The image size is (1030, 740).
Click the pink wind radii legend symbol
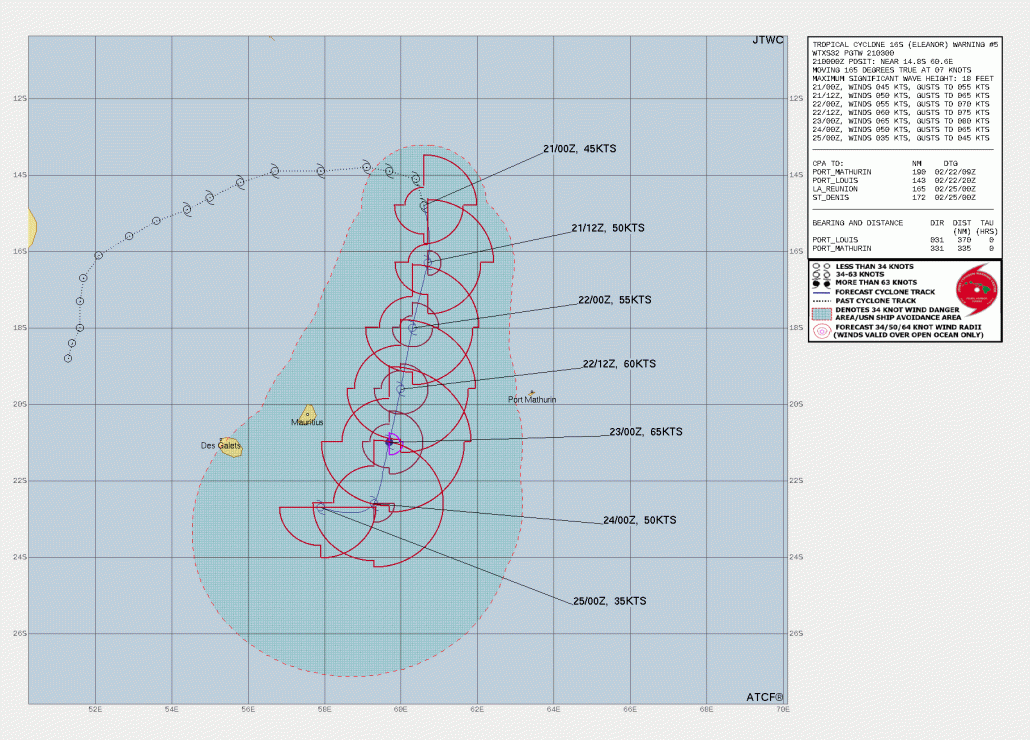pos(821,331)
